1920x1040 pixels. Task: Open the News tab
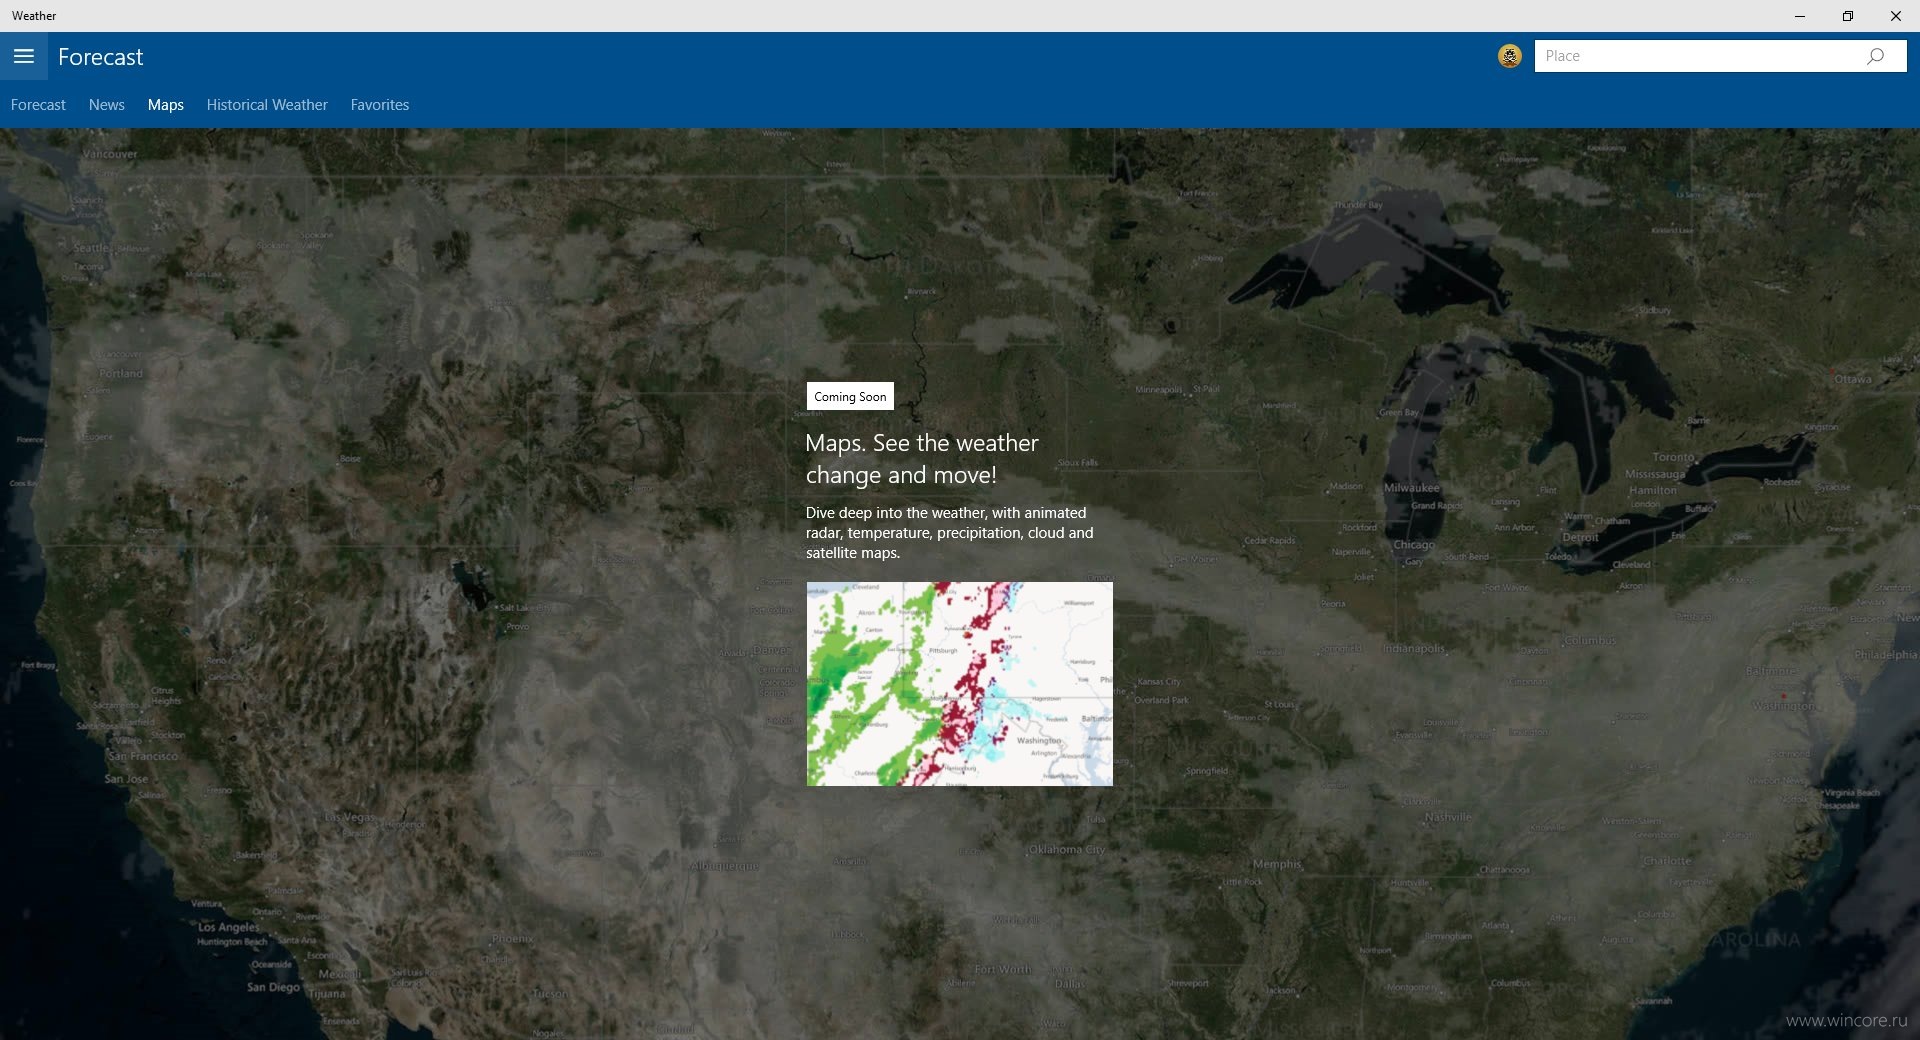(x=106, y=105)
